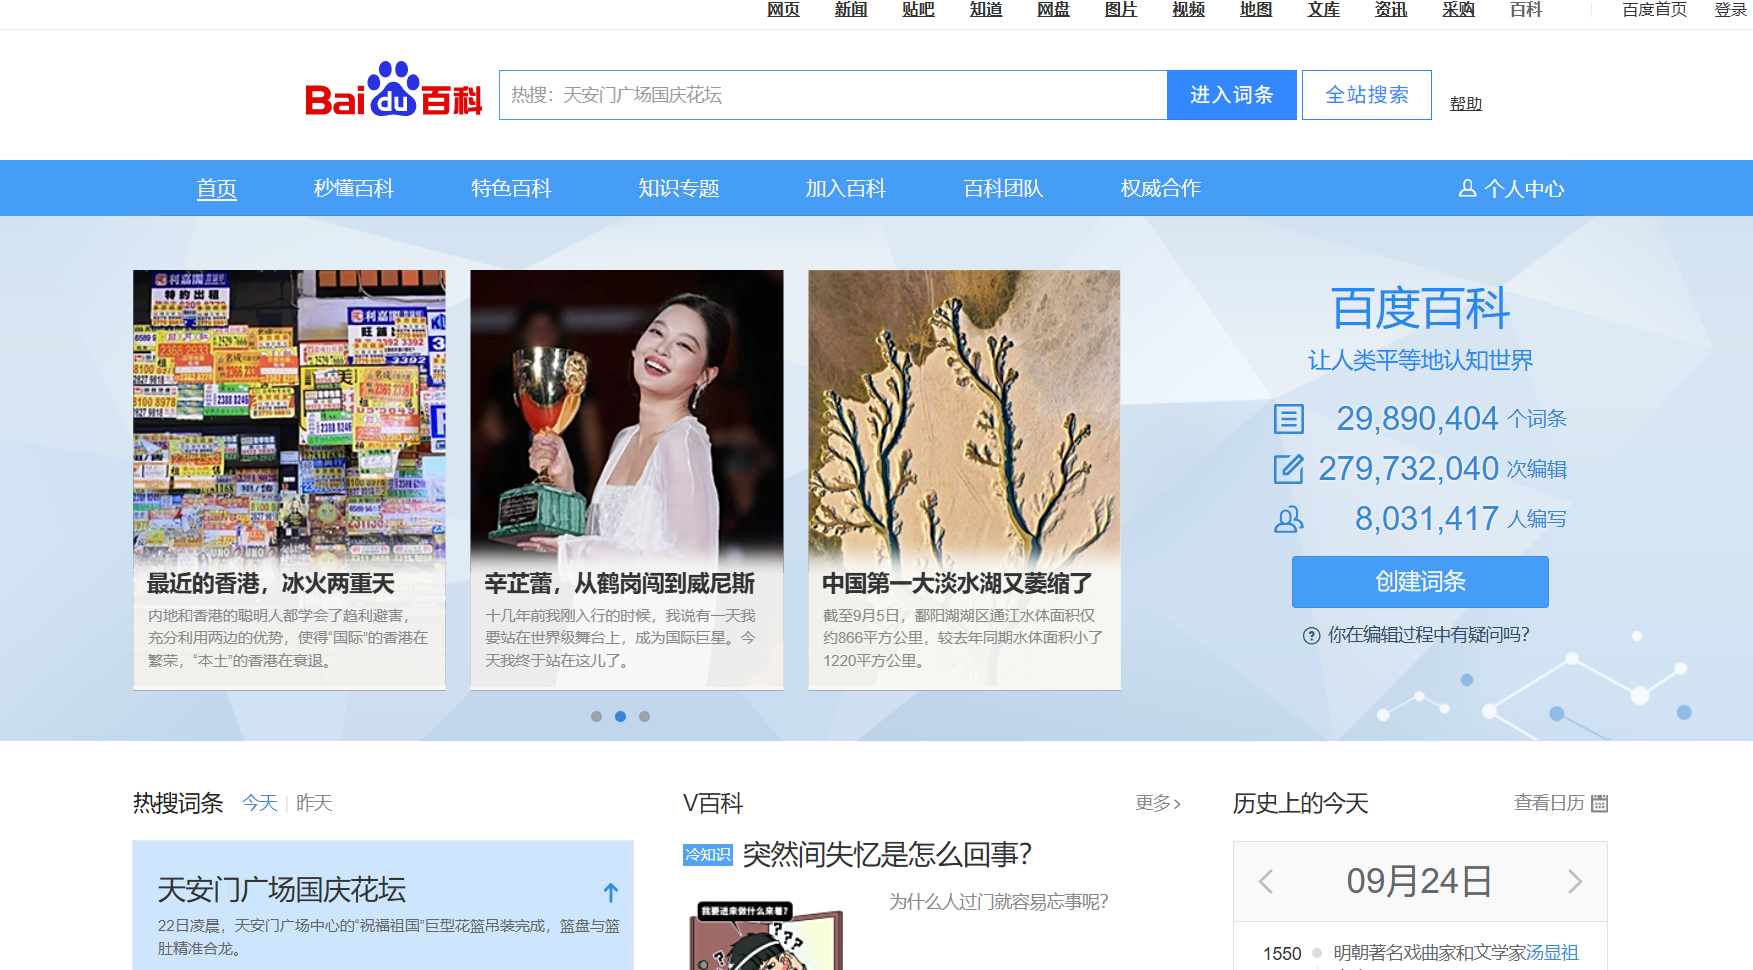Click the 百科 label in top bar
This screenshot has height=970, width=1753.
[1526, 10]
